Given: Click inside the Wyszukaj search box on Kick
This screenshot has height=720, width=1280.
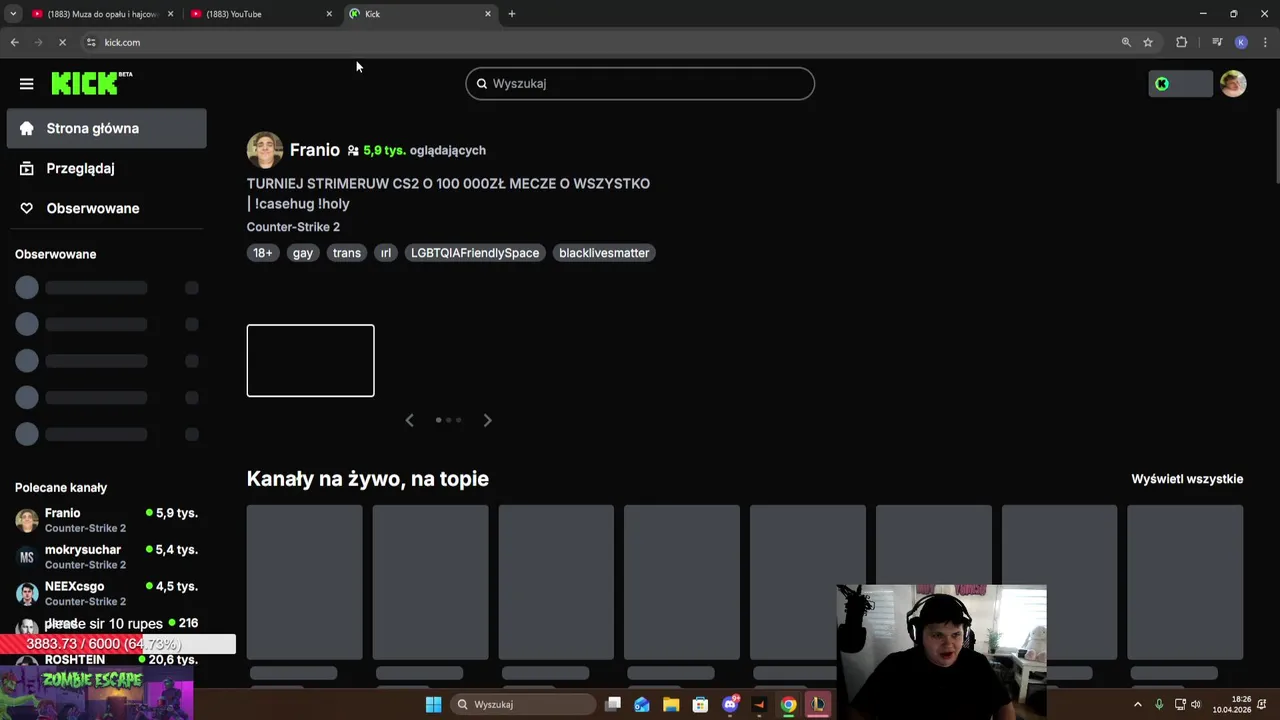Looking at the screenshot, I should coord(640,84).
